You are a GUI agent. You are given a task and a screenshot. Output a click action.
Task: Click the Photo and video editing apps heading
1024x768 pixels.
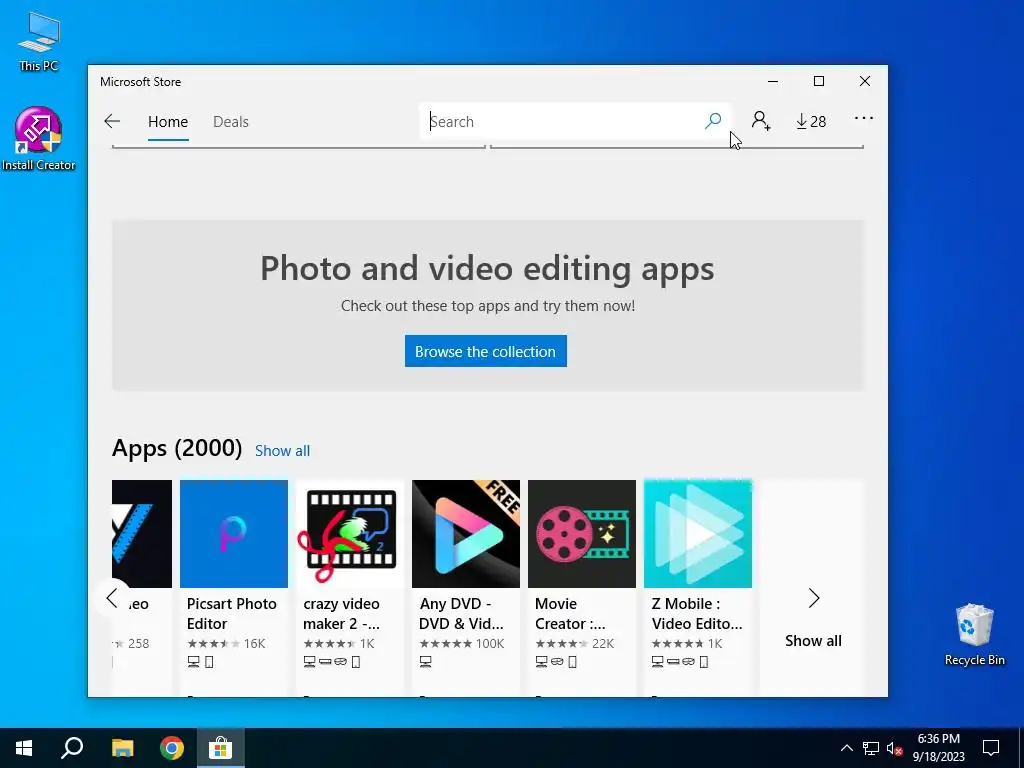487,268
